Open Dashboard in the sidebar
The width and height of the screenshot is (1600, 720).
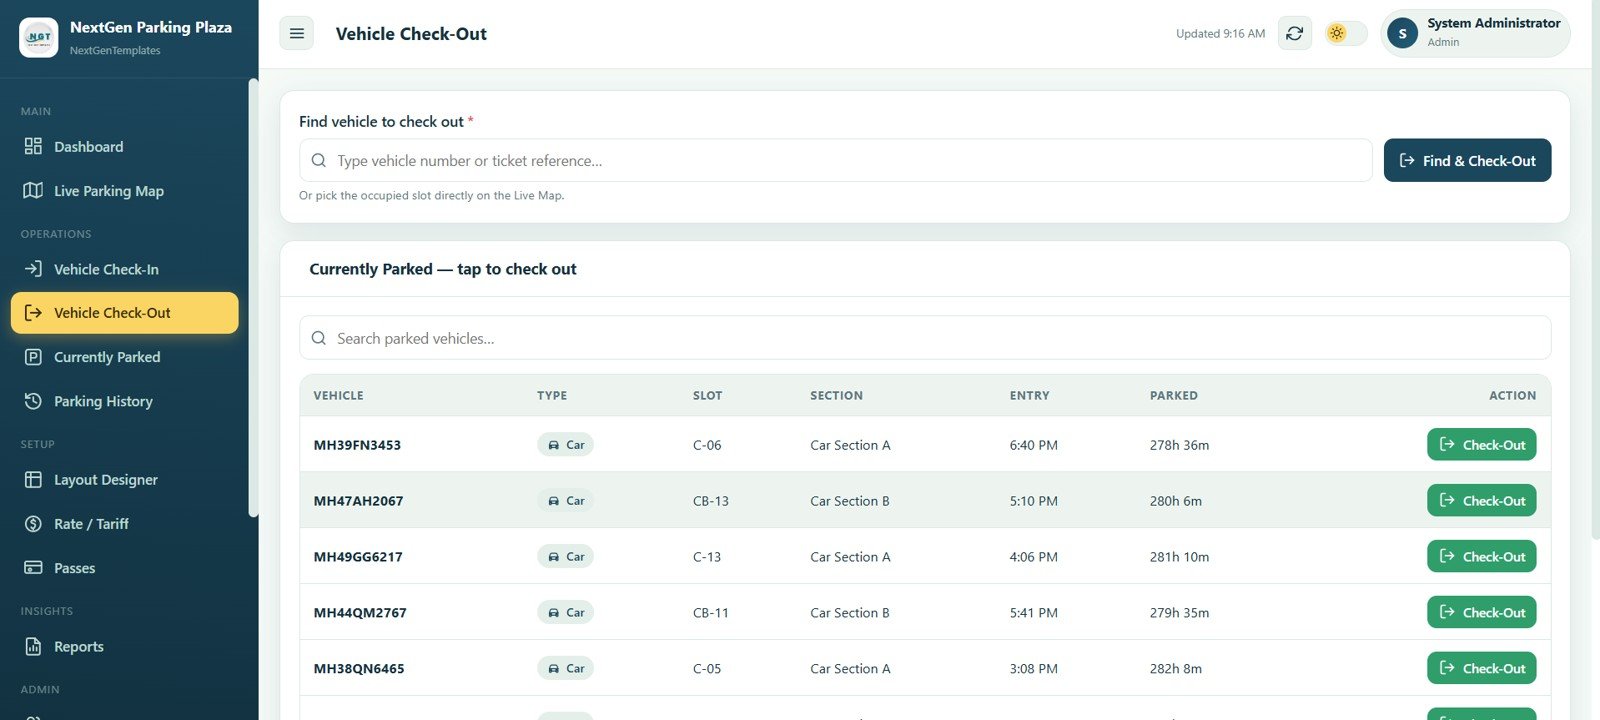124,147
